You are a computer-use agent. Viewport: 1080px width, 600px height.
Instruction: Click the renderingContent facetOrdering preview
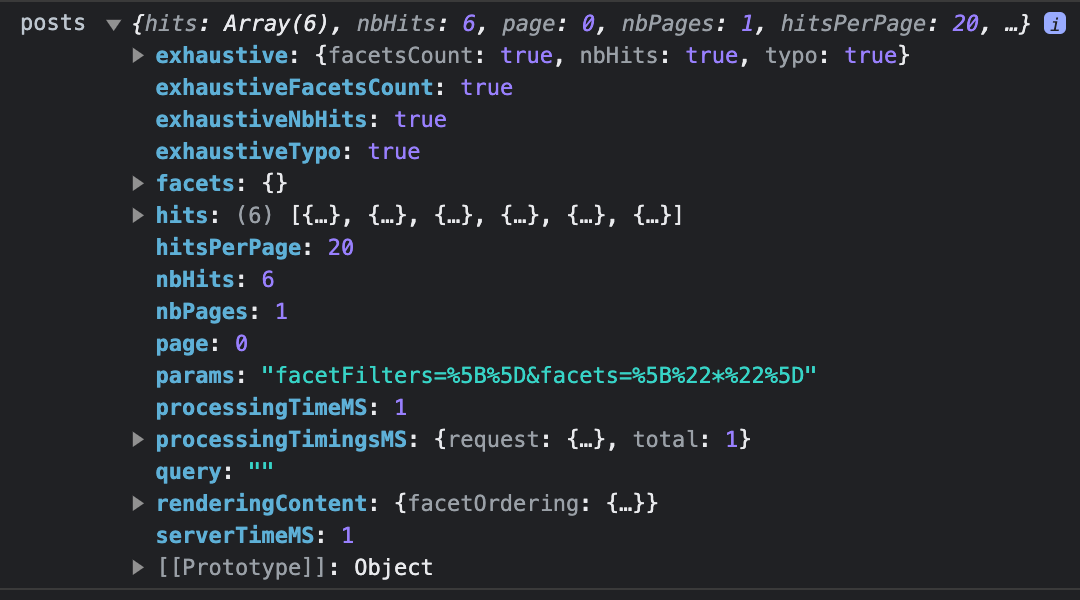point(526,504)
